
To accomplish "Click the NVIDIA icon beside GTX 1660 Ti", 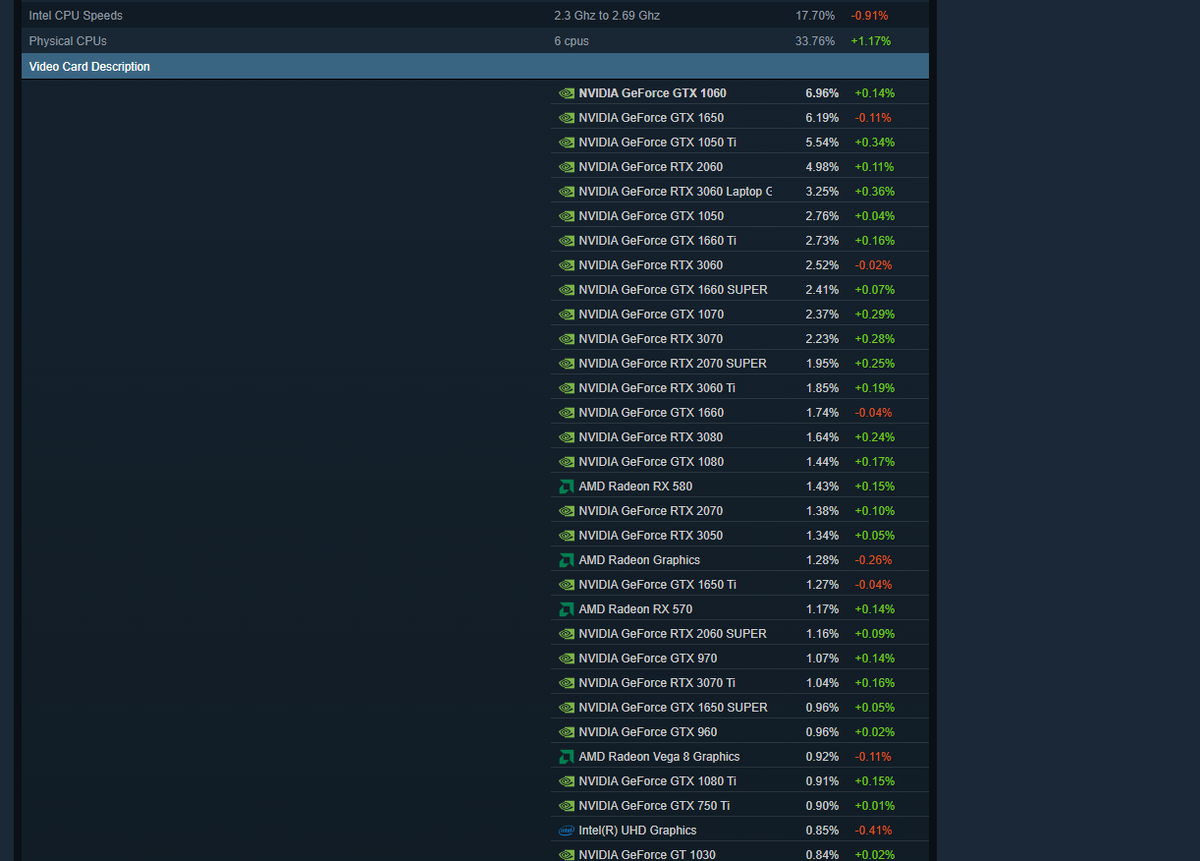I will [566, 241].
